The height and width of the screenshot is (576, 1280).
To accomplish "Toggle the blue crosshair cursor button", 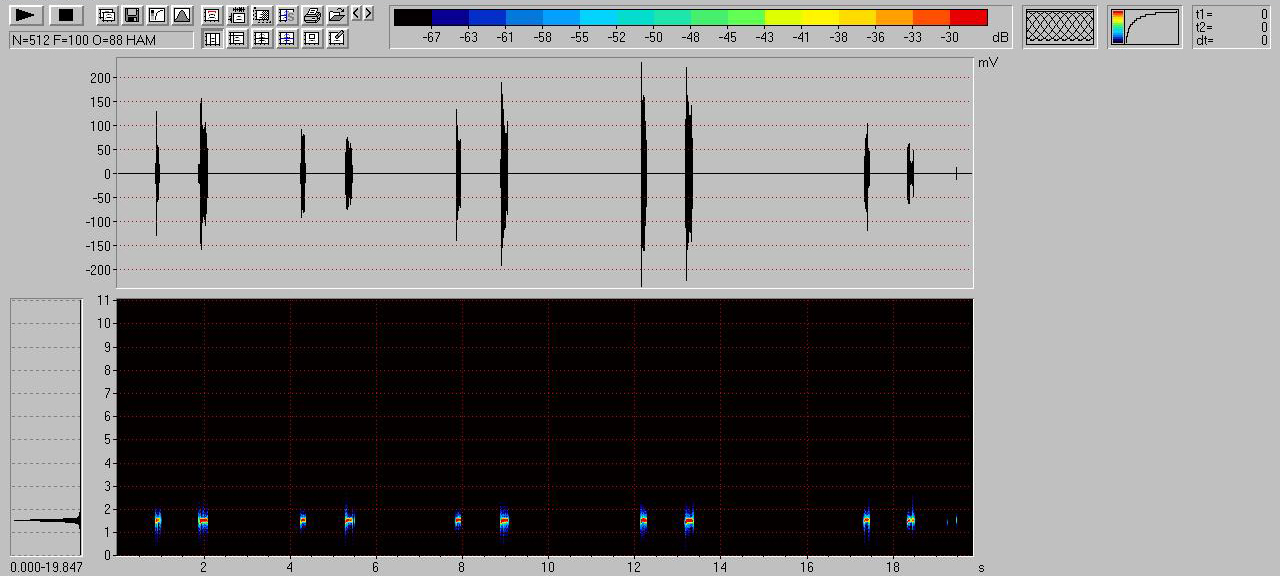I will (x=287, y=38).
